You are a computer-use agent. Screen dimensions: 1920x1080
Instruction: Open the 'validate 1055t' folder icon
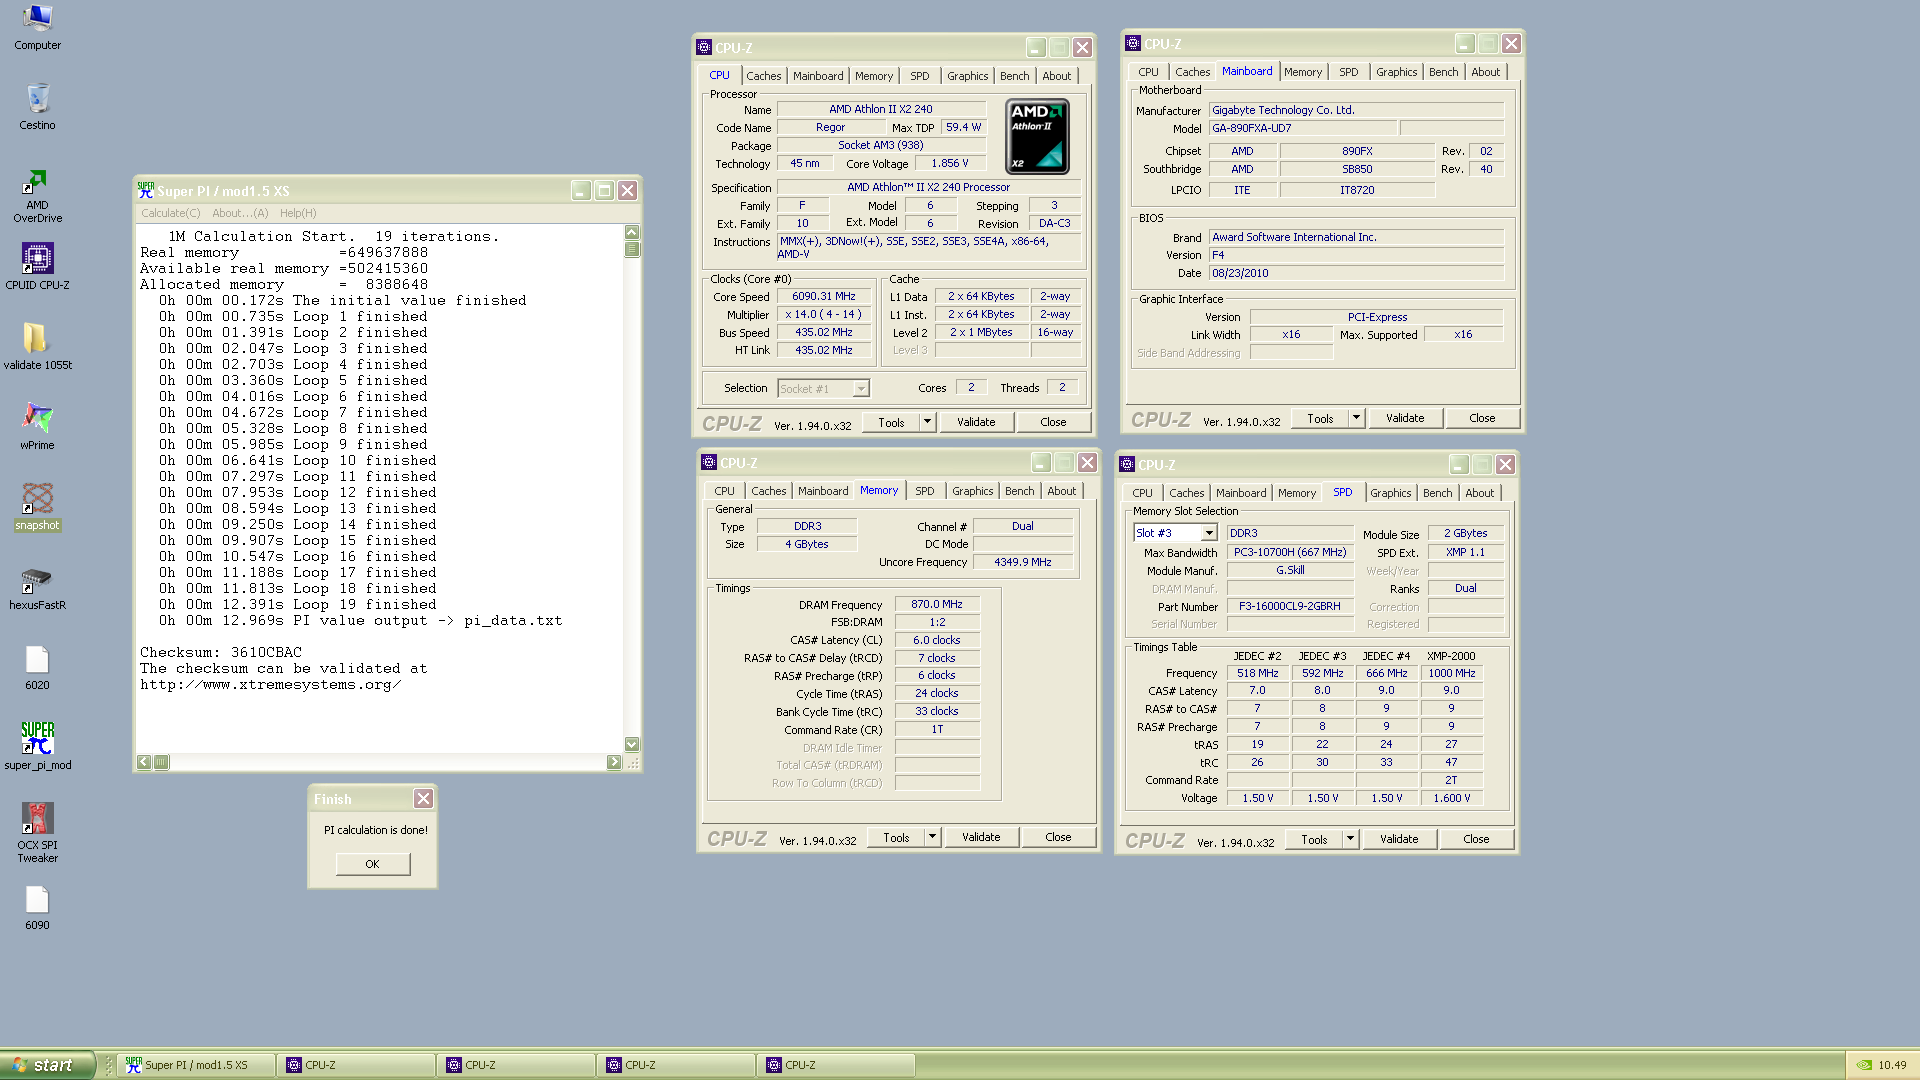pyautogui.click(x=37, y=346)
